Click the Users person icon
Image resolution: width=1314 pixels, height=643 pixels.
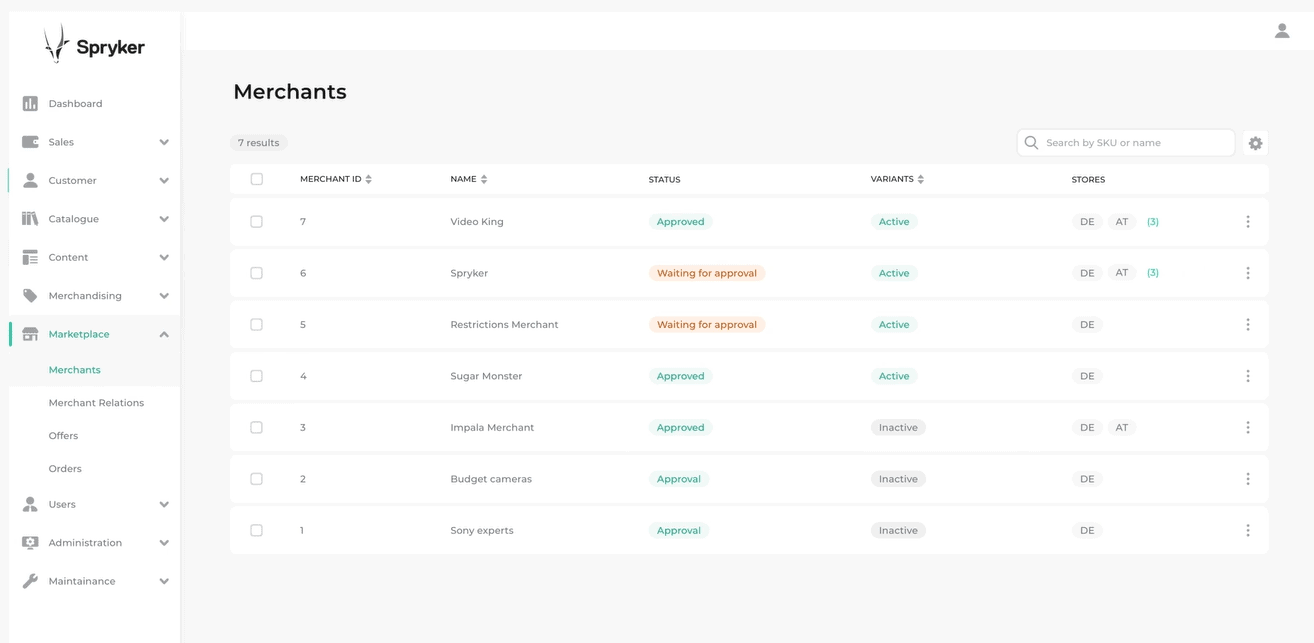pyautogui.click(x=30, y=504)
